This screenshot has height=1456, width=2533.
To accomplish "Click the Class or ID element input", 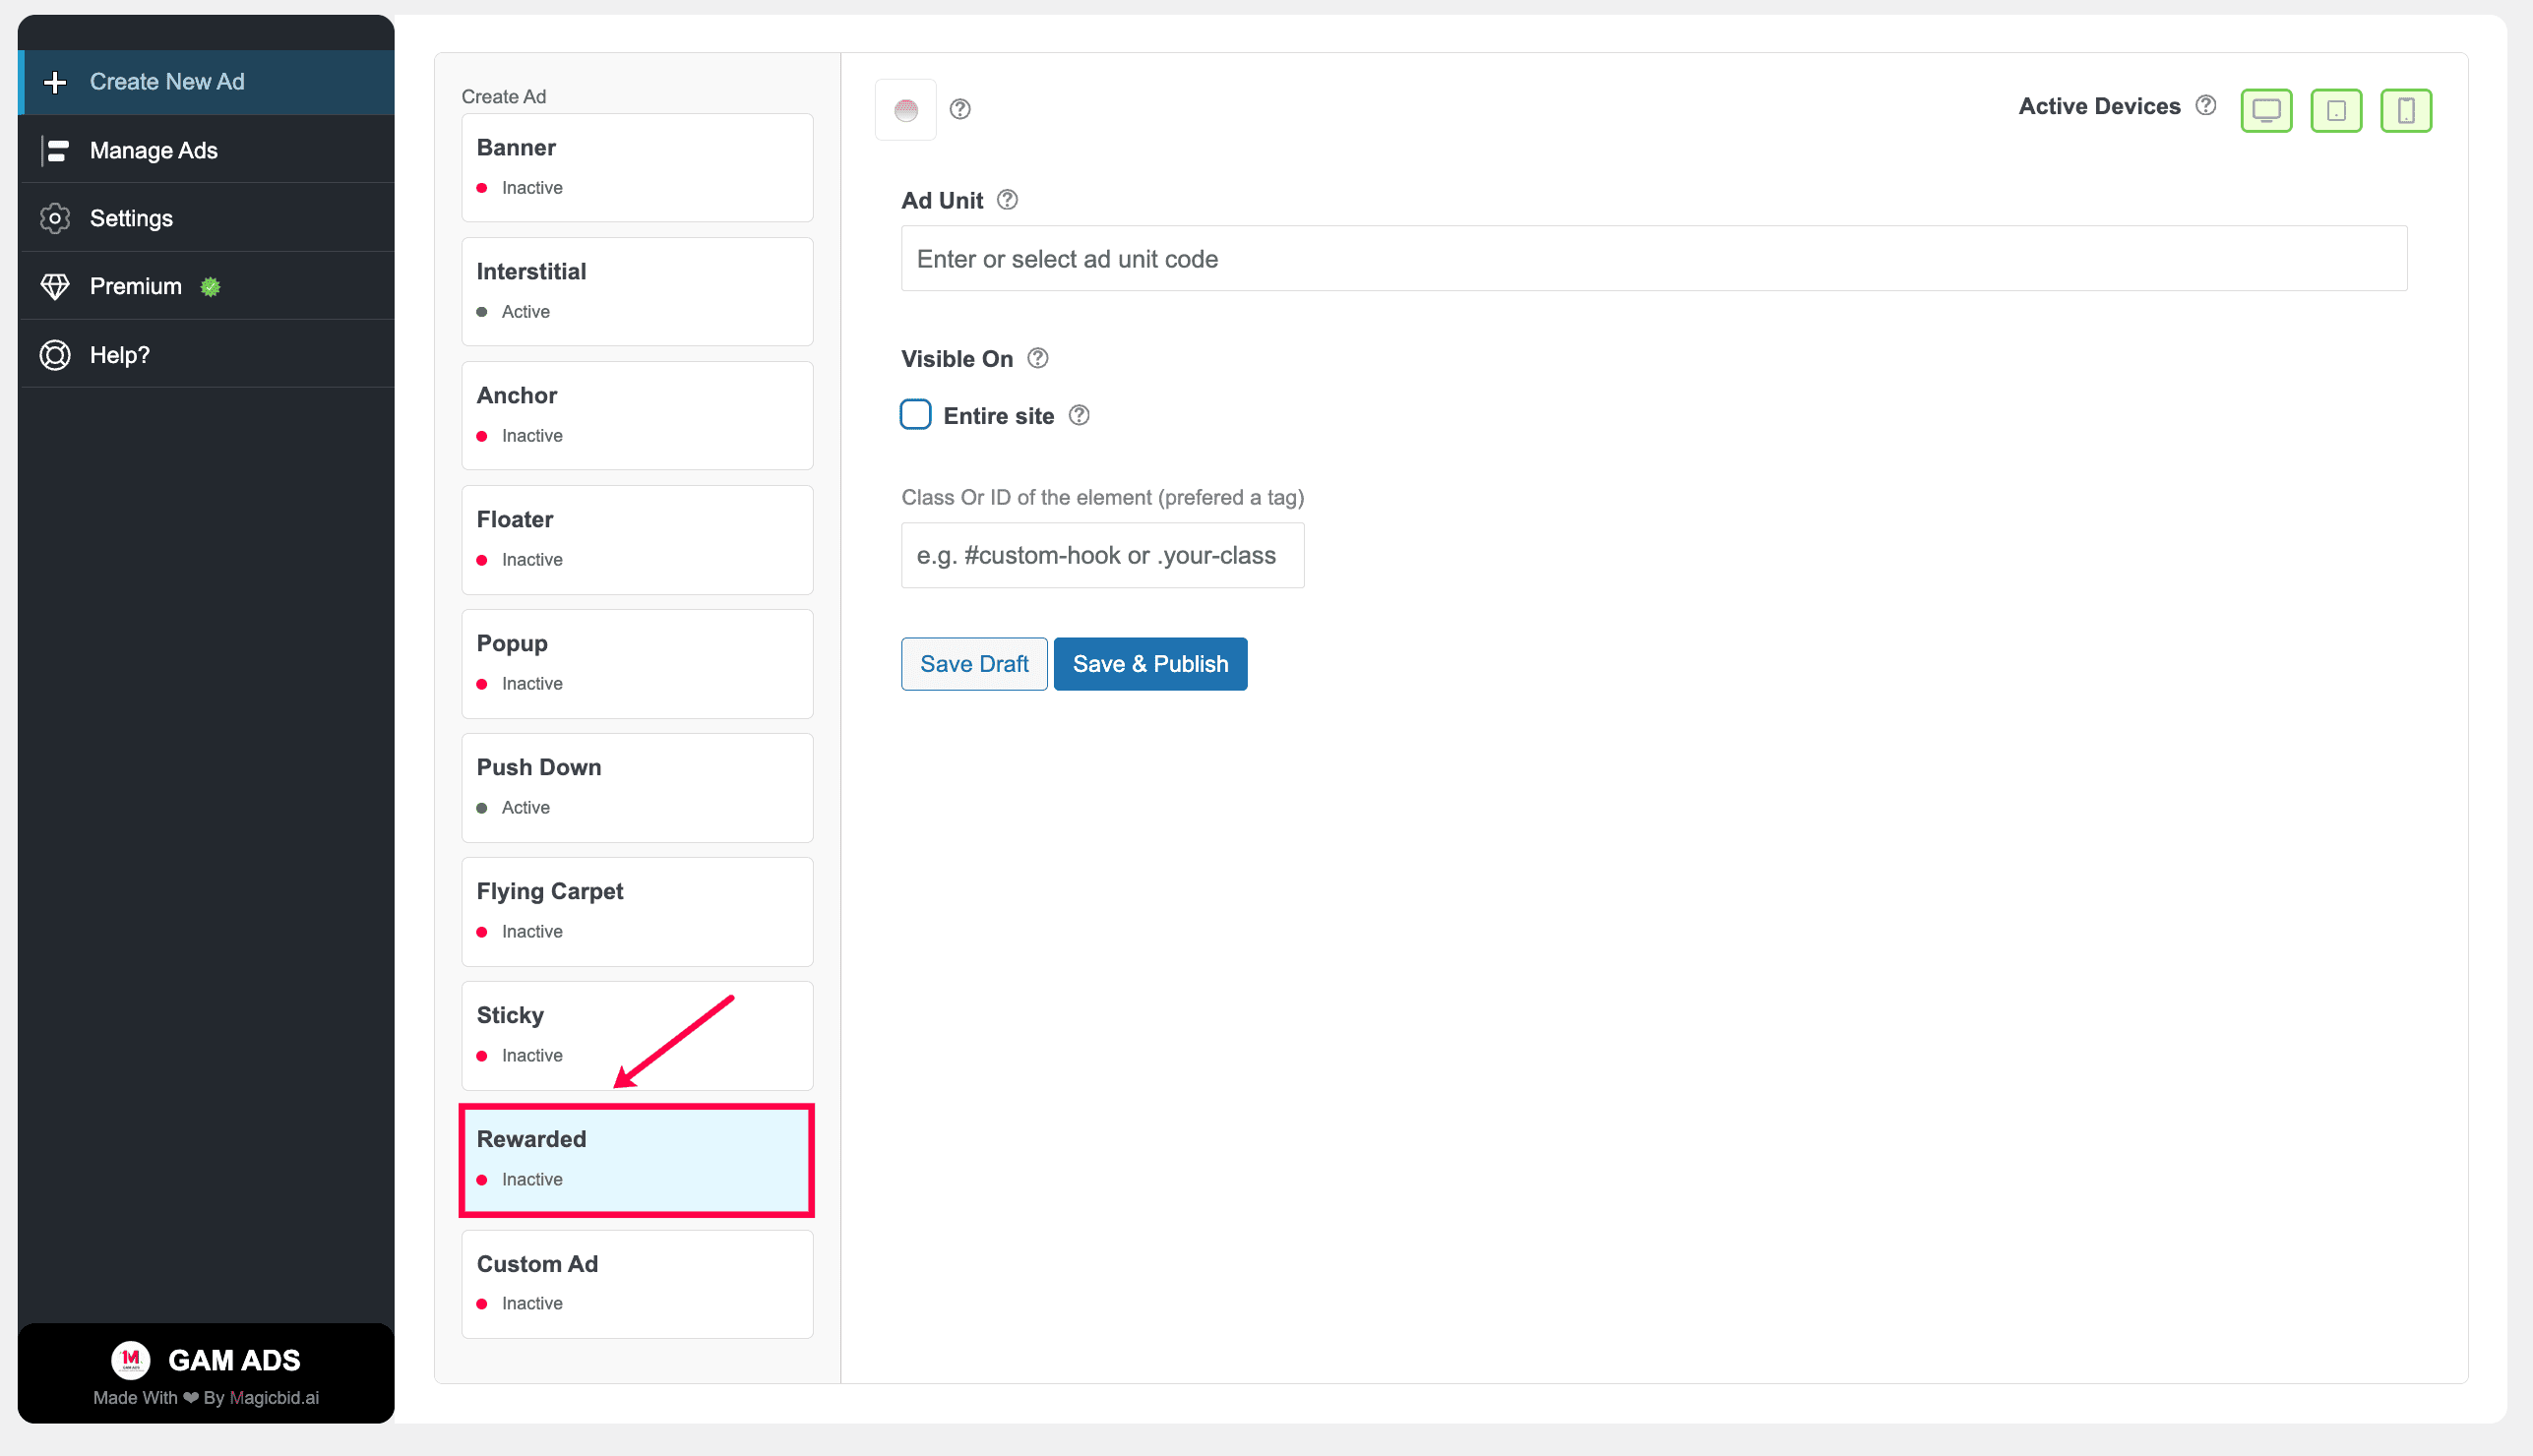I will (1102, 555).
